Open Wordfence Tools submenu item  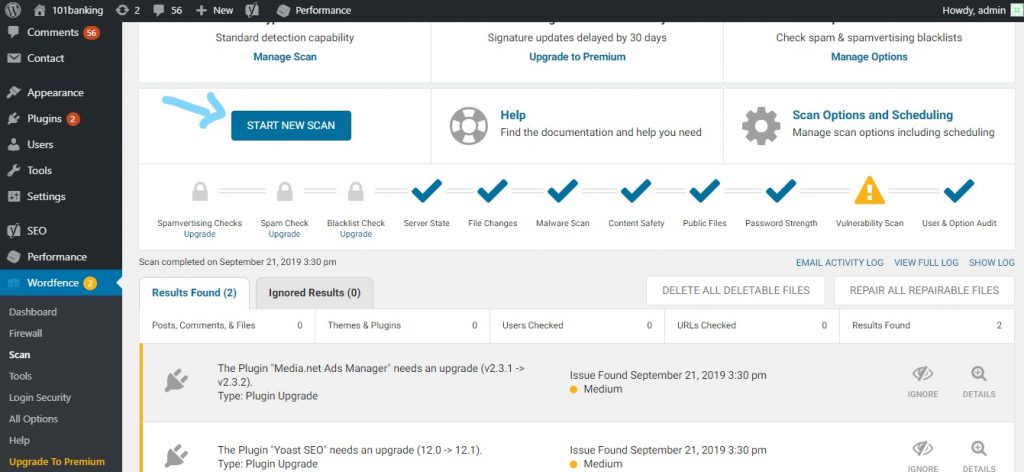pos(20,376)
